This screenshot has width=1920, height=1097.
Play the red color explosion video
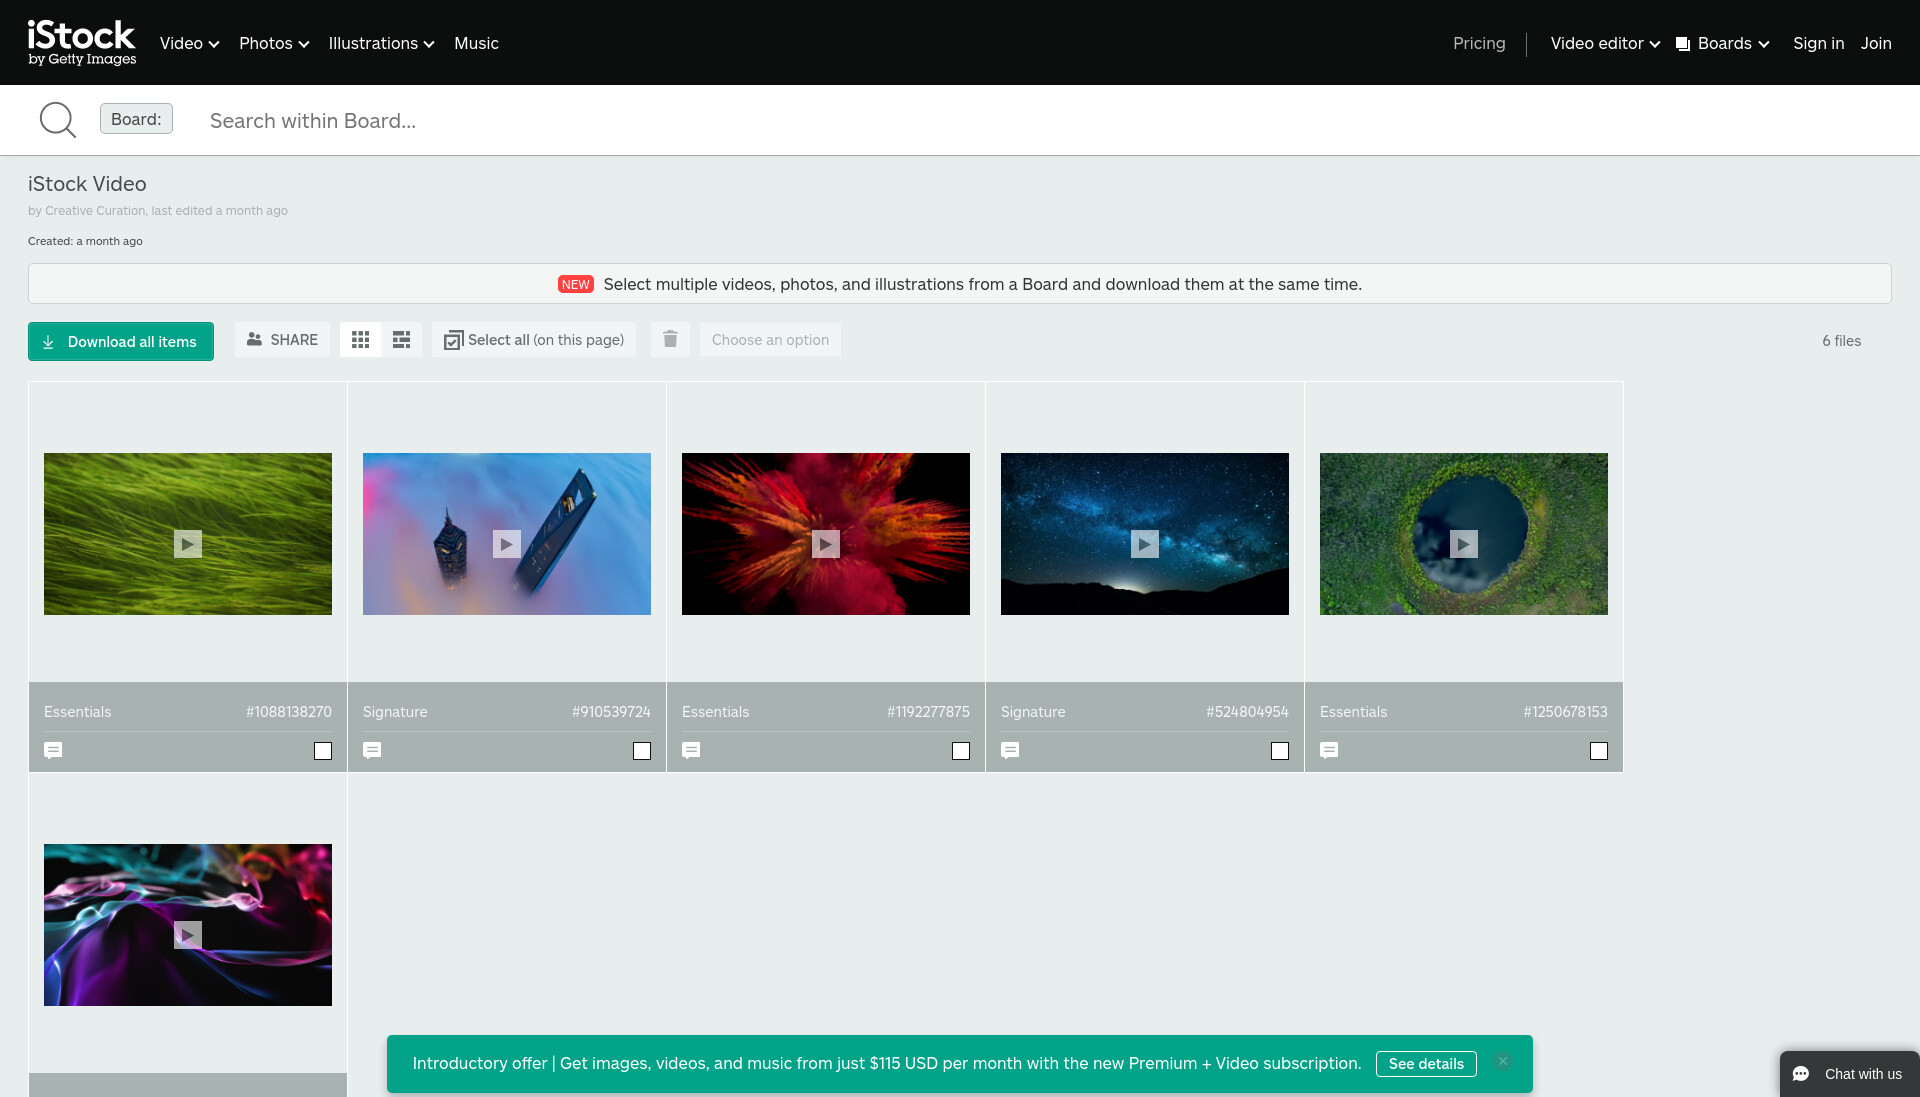(826, 544)
